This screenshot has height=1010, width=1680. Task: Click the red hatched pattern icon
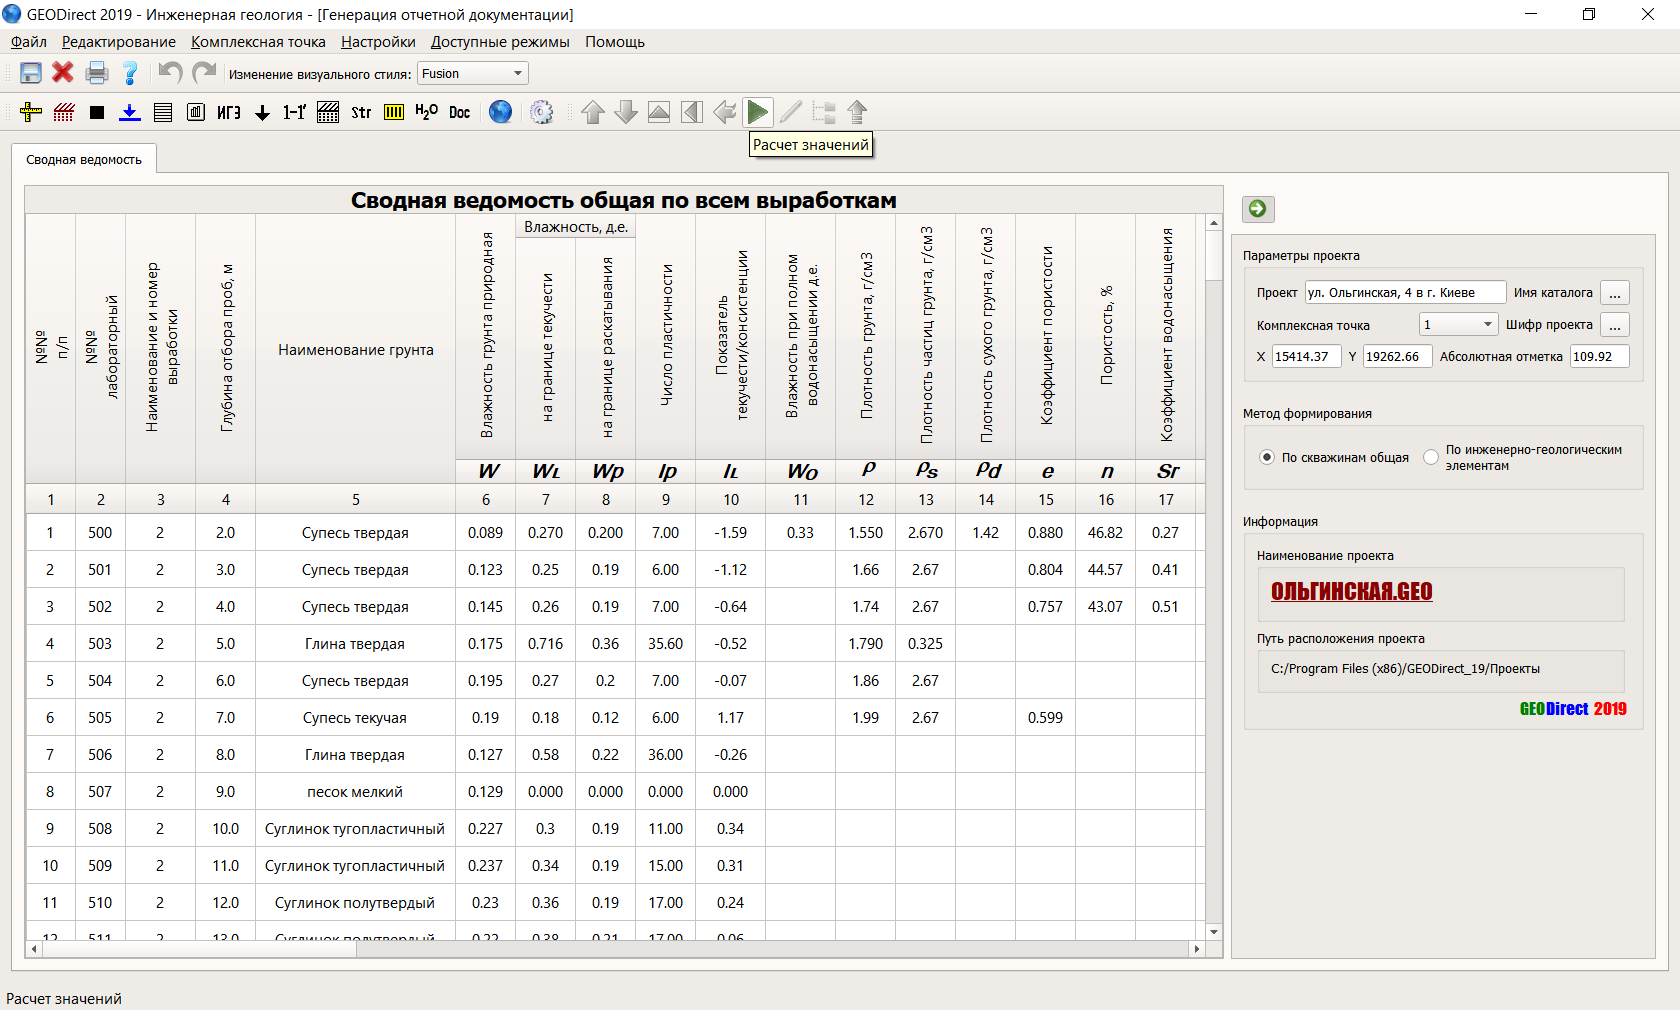coord(64,112)
